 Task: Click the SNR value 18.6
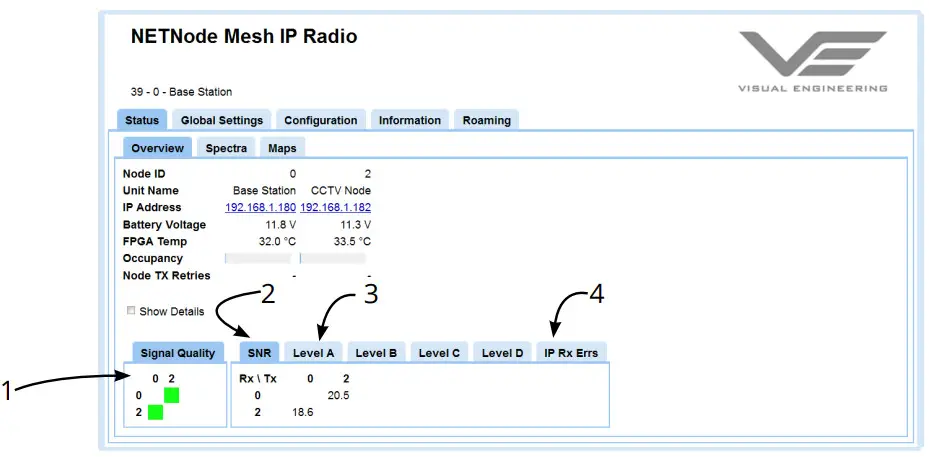(303, 412)
